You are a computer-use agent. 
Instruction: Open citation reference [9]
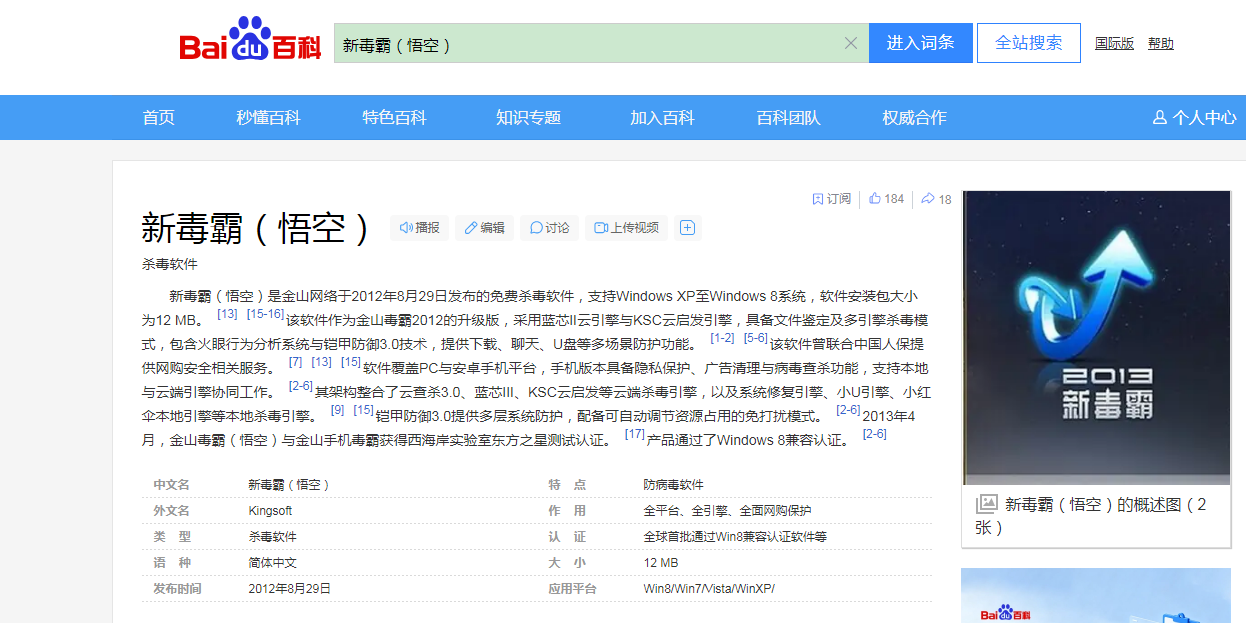(337, 410)
